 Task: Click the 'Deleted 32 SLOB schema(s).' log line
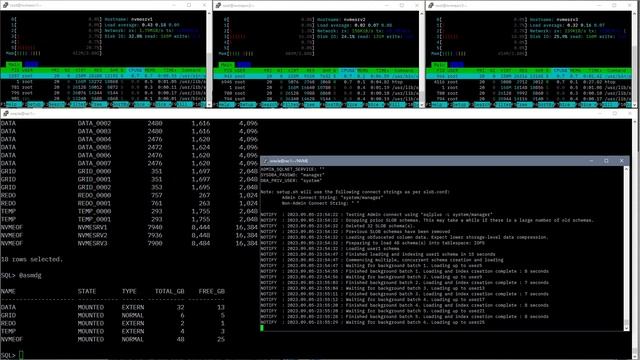(x=338, y=226)
